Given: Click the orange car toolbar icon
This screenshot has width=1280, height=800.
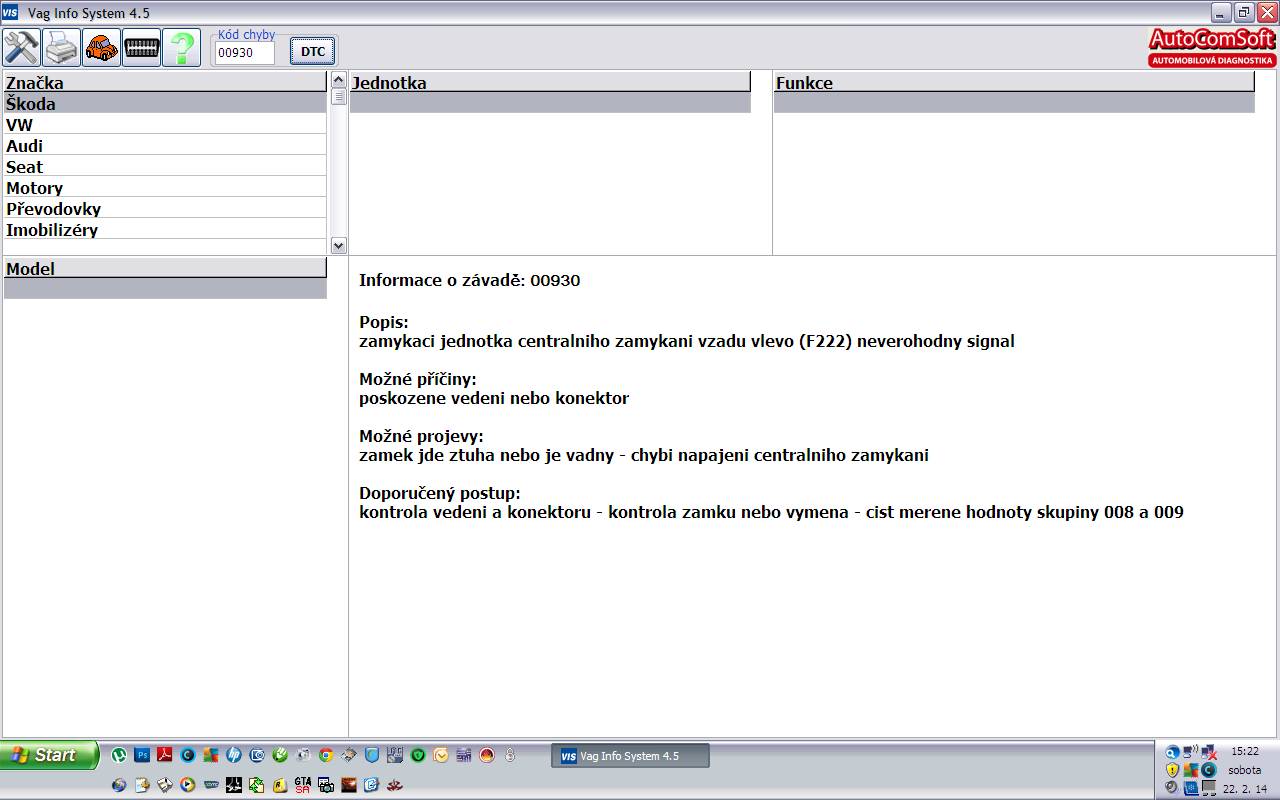Looking at the screenshot, I should click(x=101, y=47).
